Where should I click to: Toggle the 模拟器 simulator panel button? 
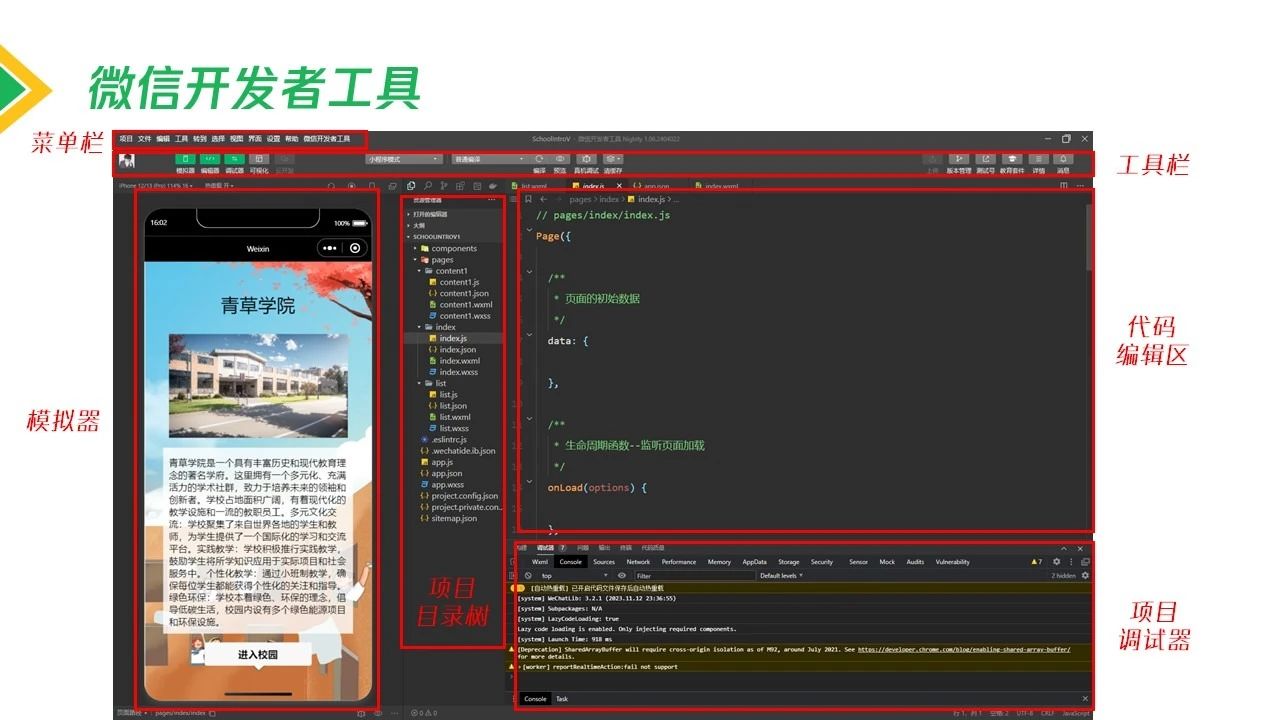pos(186,159)
